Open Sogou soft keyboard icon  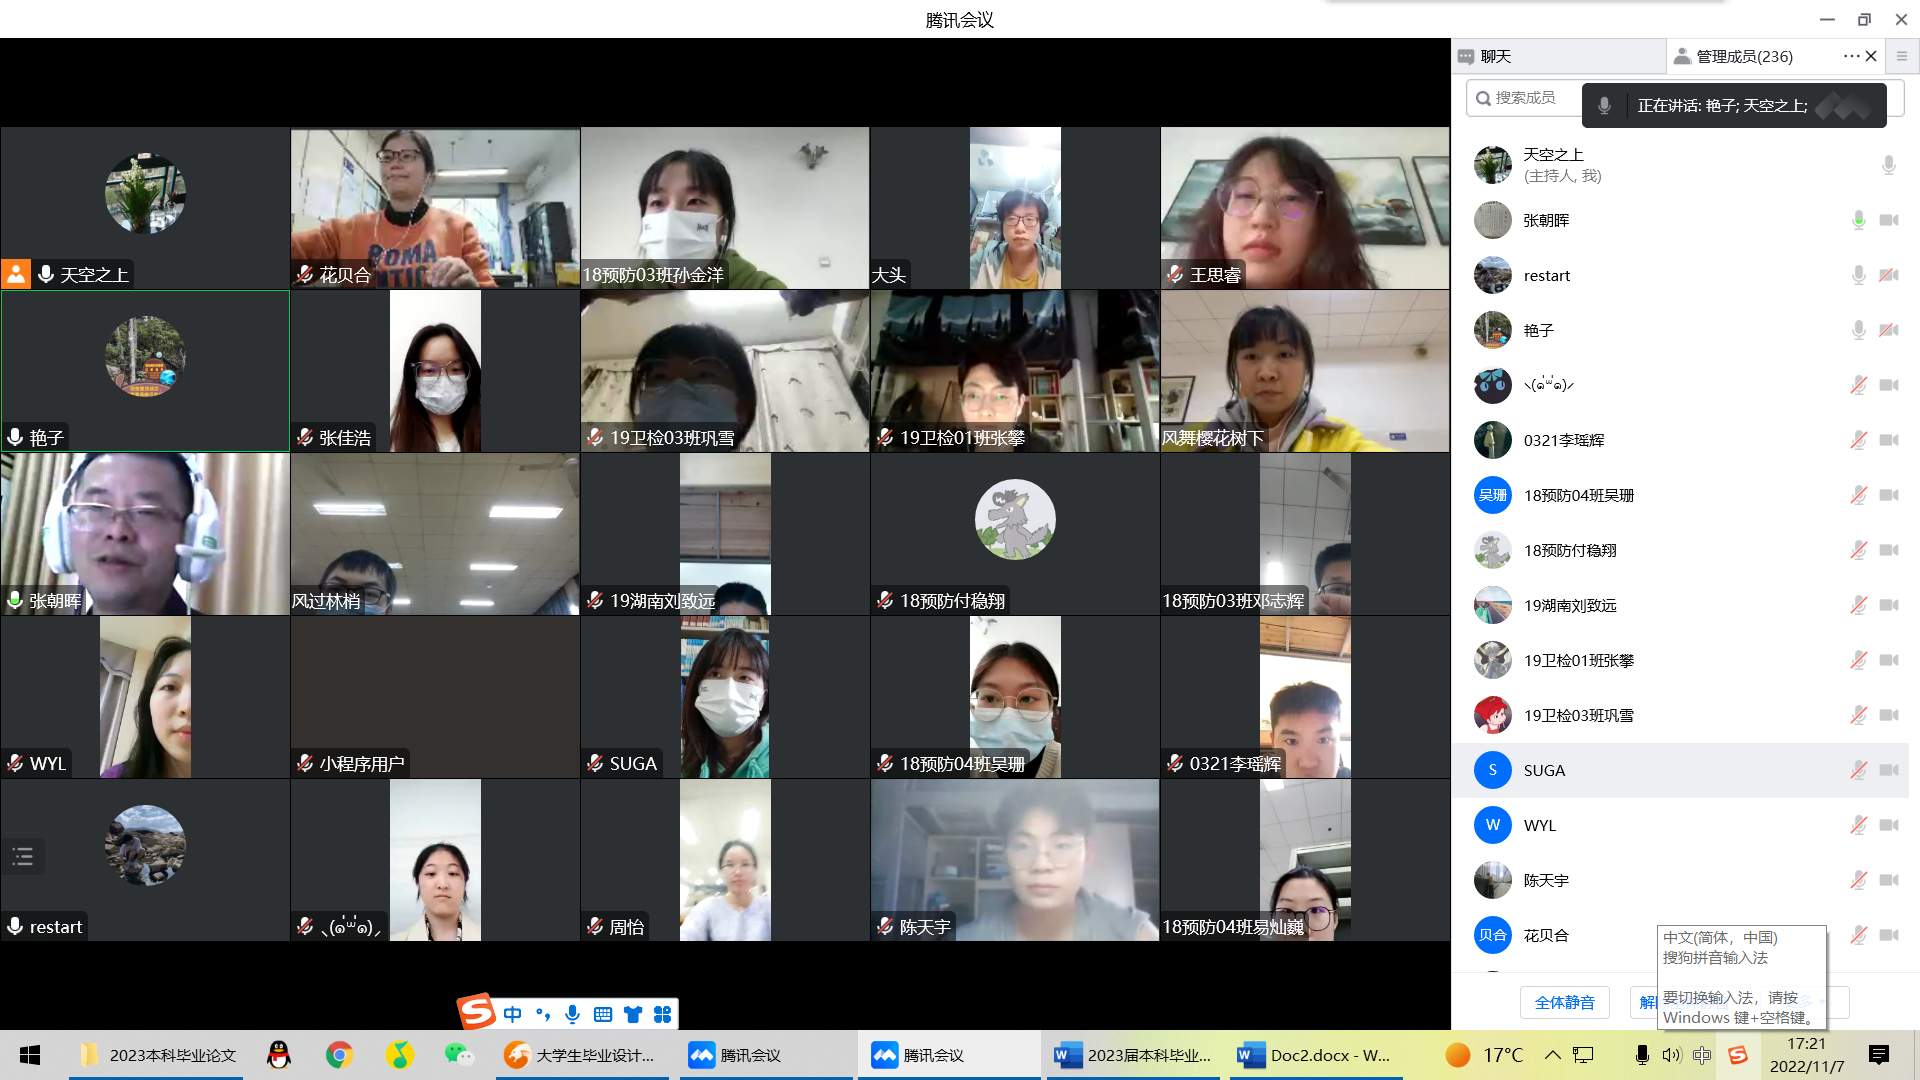coord(602,1014)
